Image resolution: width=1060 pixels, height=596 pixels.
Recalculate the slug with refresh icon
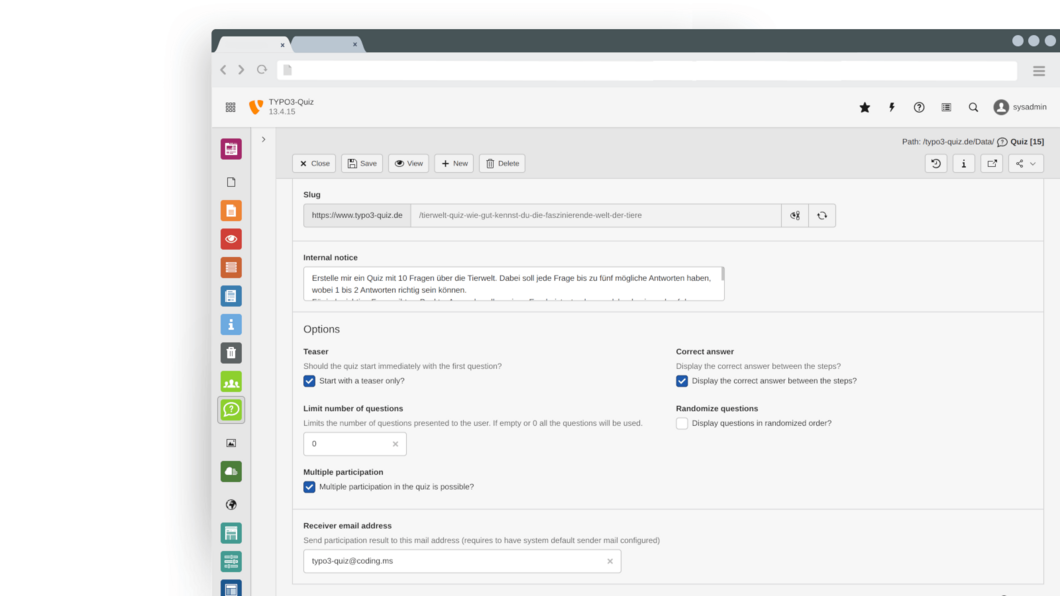point(822,216)
